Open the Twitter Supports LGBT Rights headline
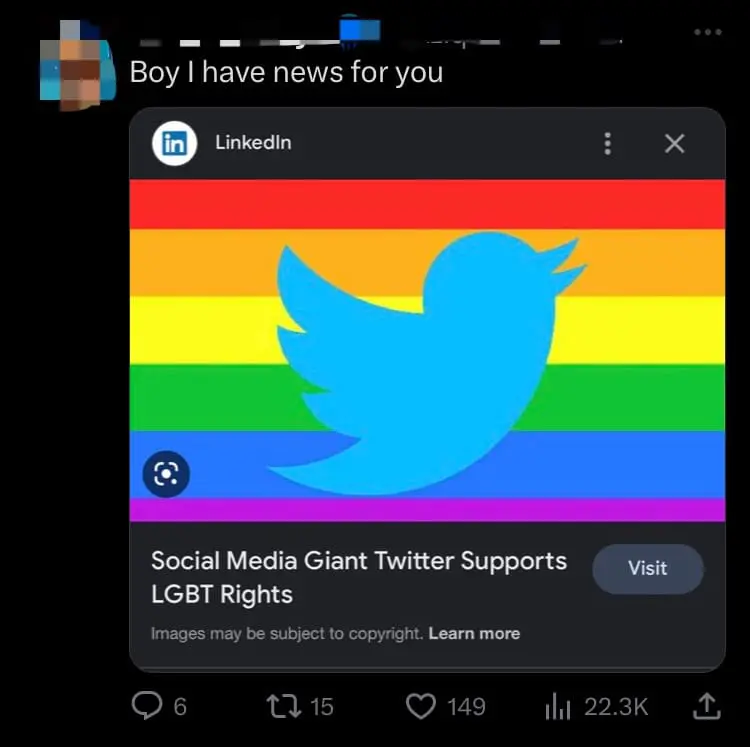750x747 pixels. (x=358, y=577)
